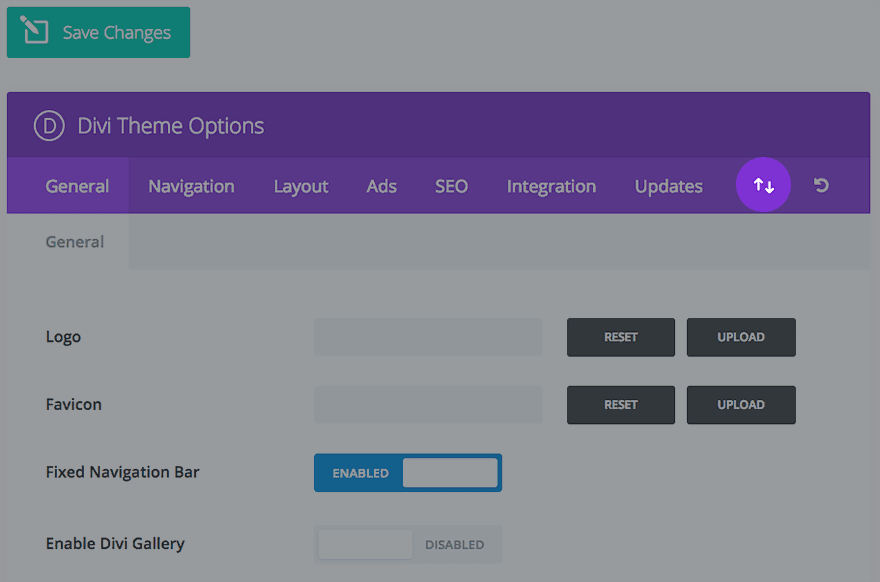Switch to the General main tab
The height and width of the screenshot is (582, 880).
click(x=77, y=186)
